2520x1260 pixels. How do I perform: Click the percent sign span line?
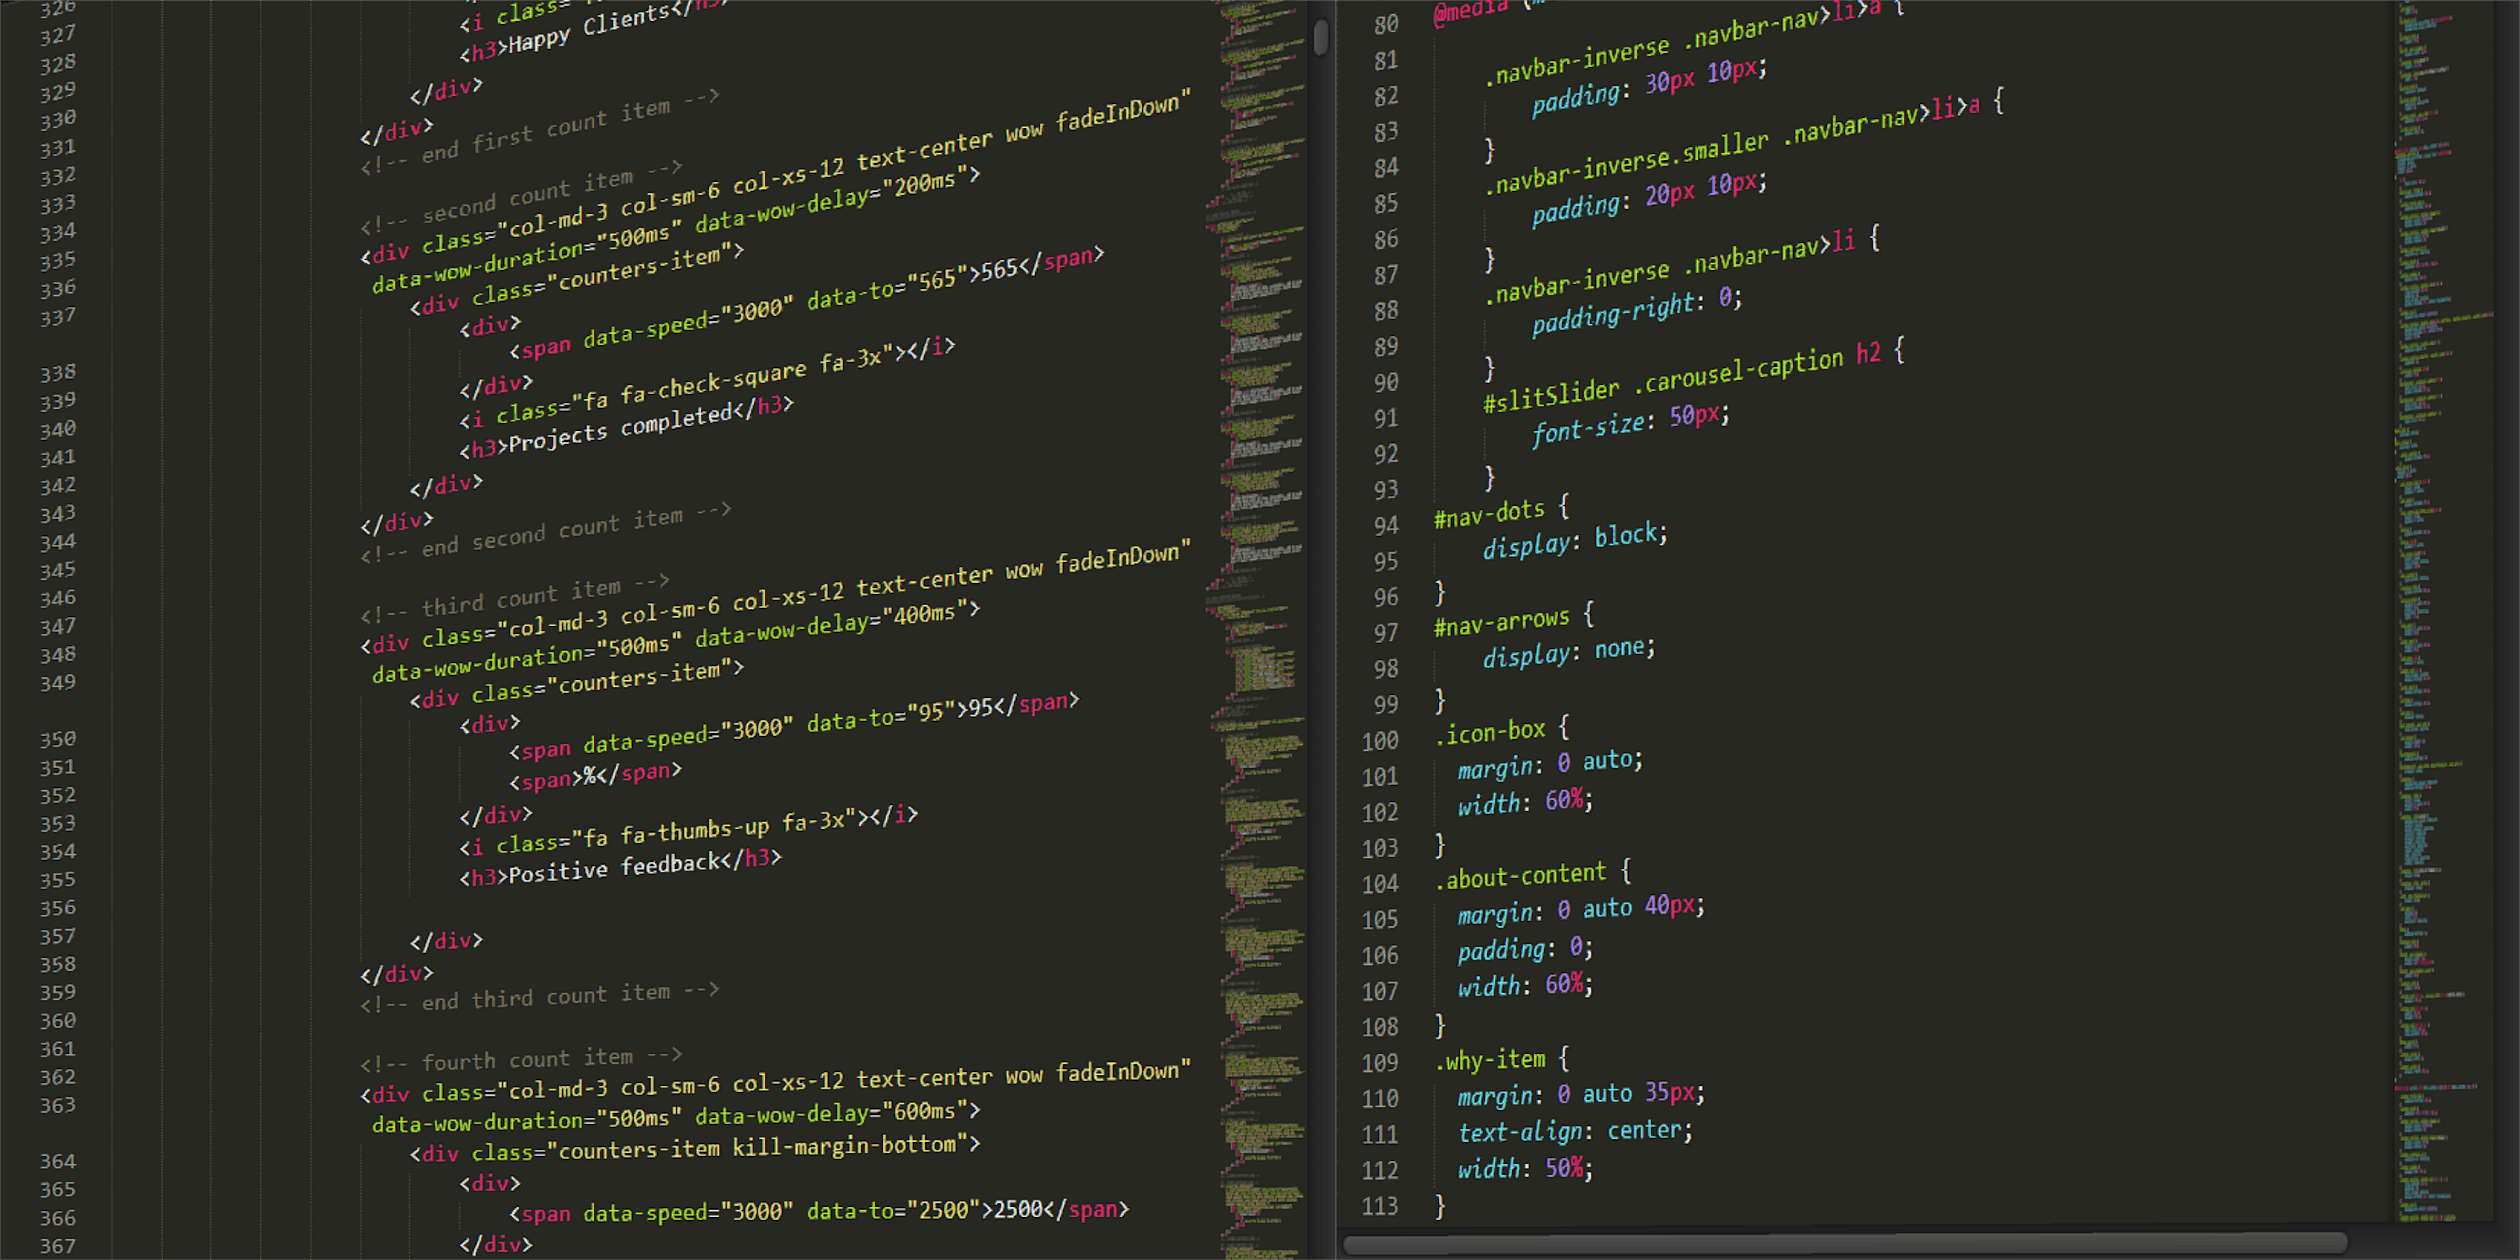pyautogui.click(x=595, y=776)
